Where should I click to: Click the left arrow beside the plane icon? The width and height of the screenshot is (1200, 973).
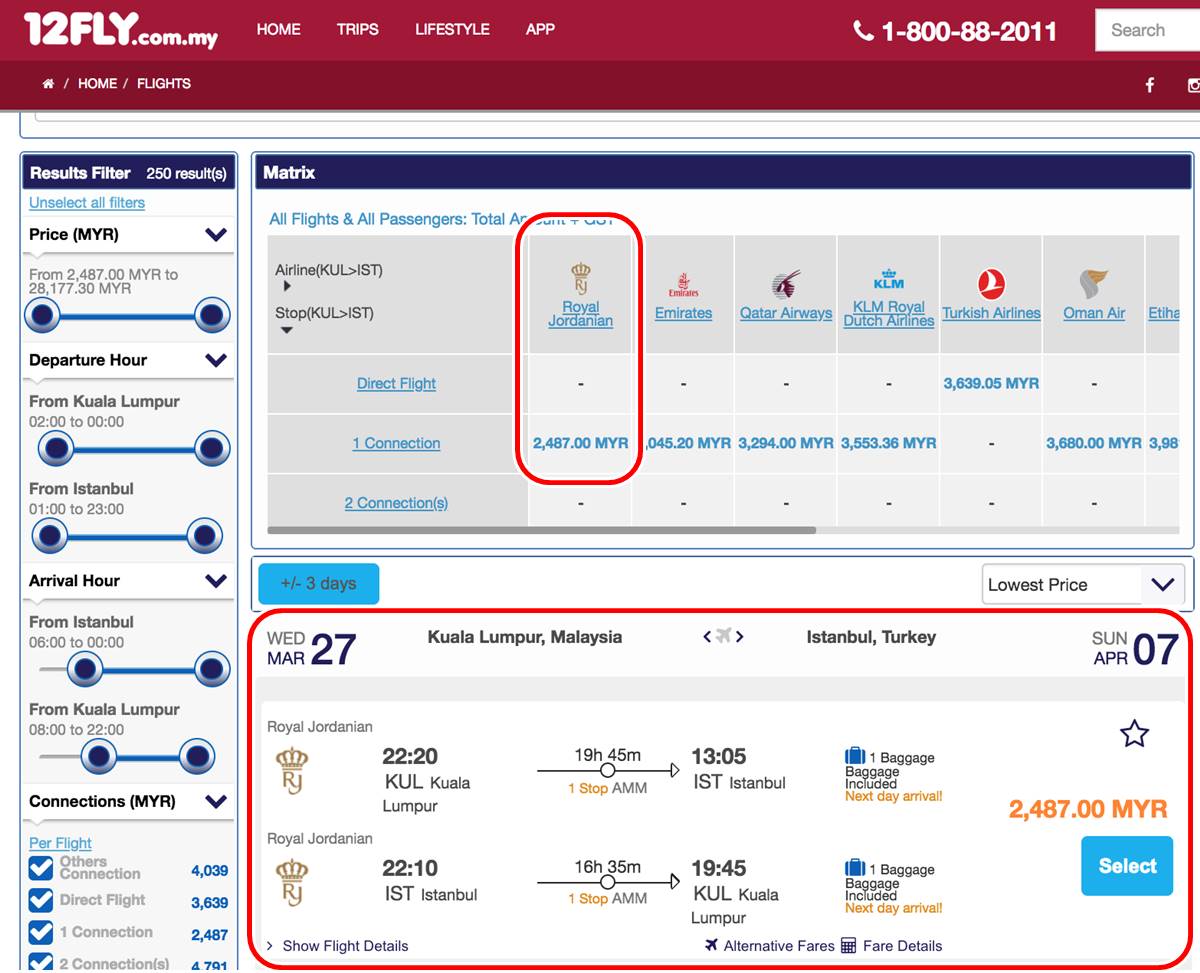(x=707, y=637)
